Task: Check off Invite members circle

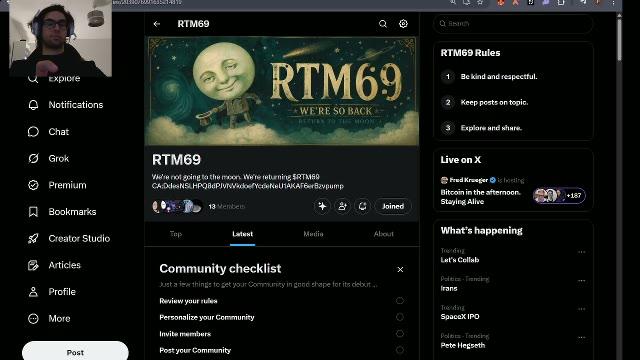Action: (x=400, y=333)
